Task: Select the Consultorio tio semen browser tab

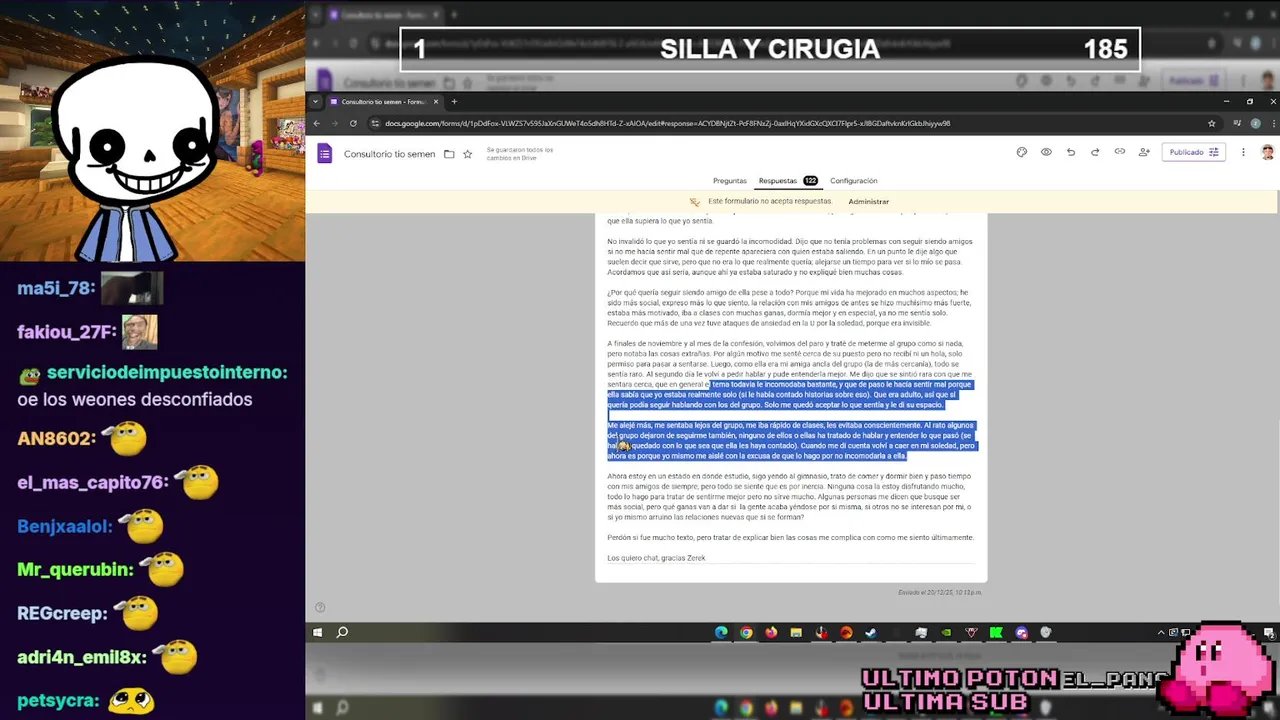Action: pos(384,101)
